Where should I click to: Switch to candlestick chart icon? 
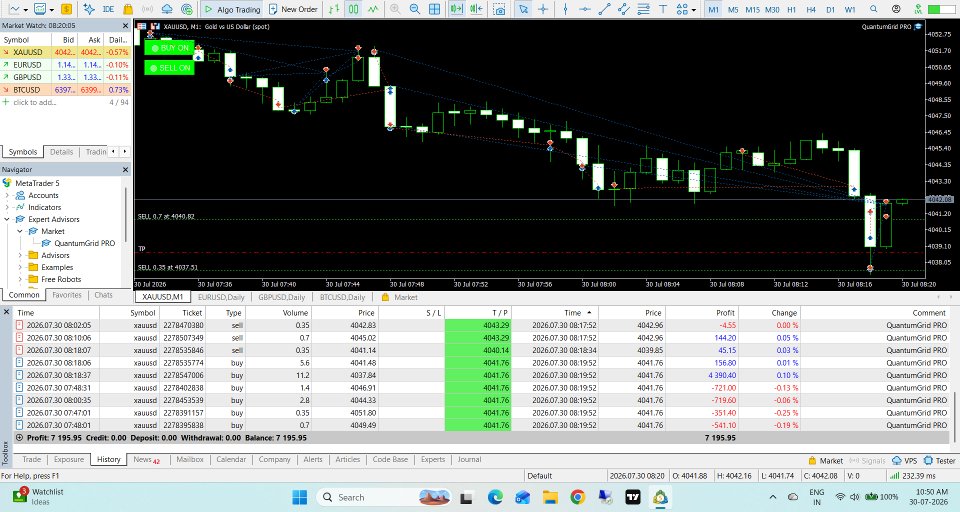click(x=353, y=9)
